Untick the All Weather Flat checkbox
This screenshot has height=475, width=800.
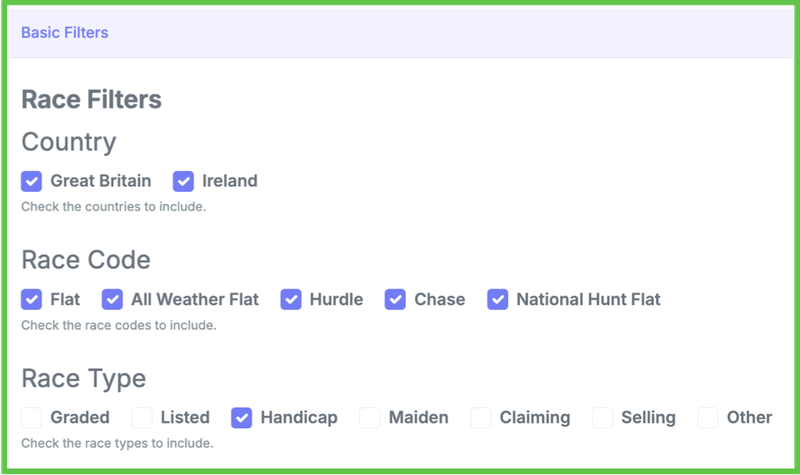pyautogui.click(x=112, y=299)
